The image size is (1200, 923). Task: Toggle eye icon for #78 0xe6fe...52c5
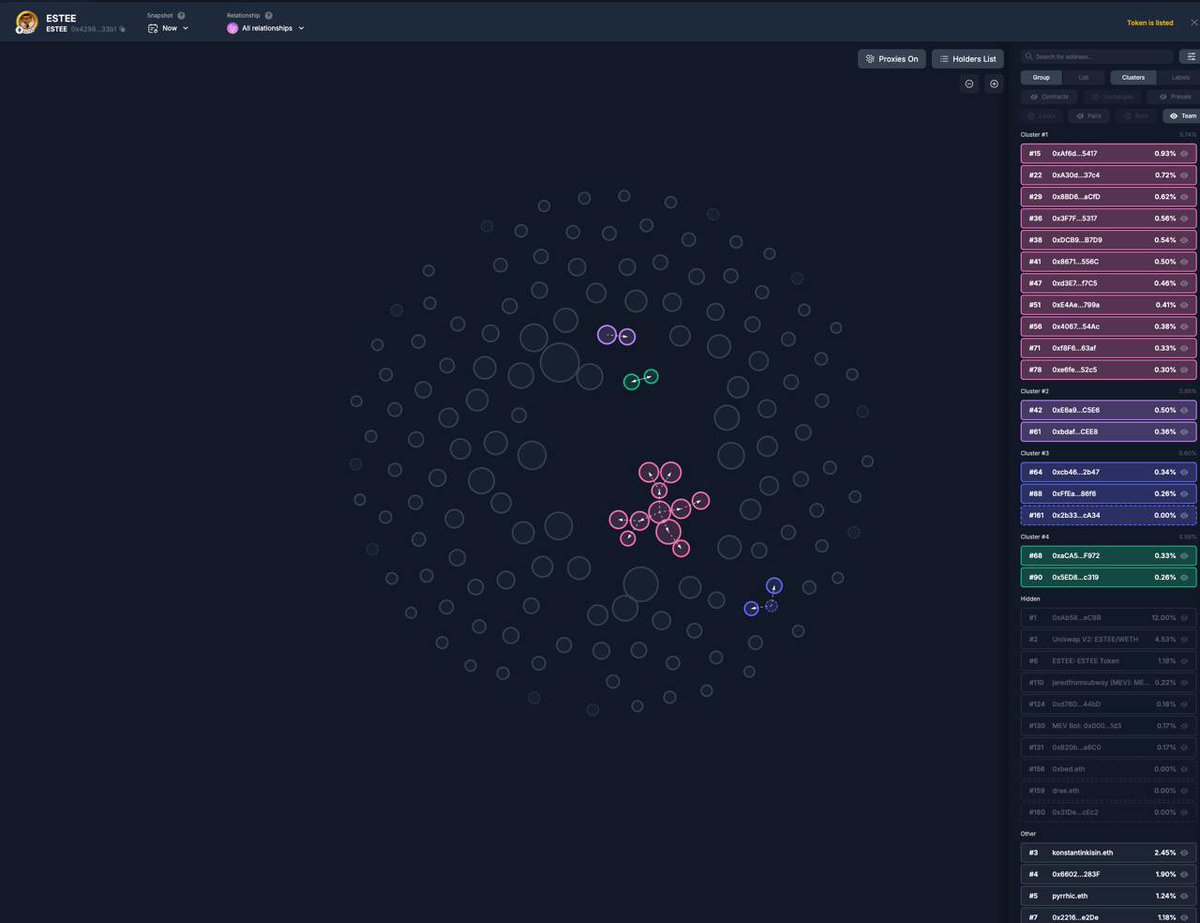tap(1184, 370)
